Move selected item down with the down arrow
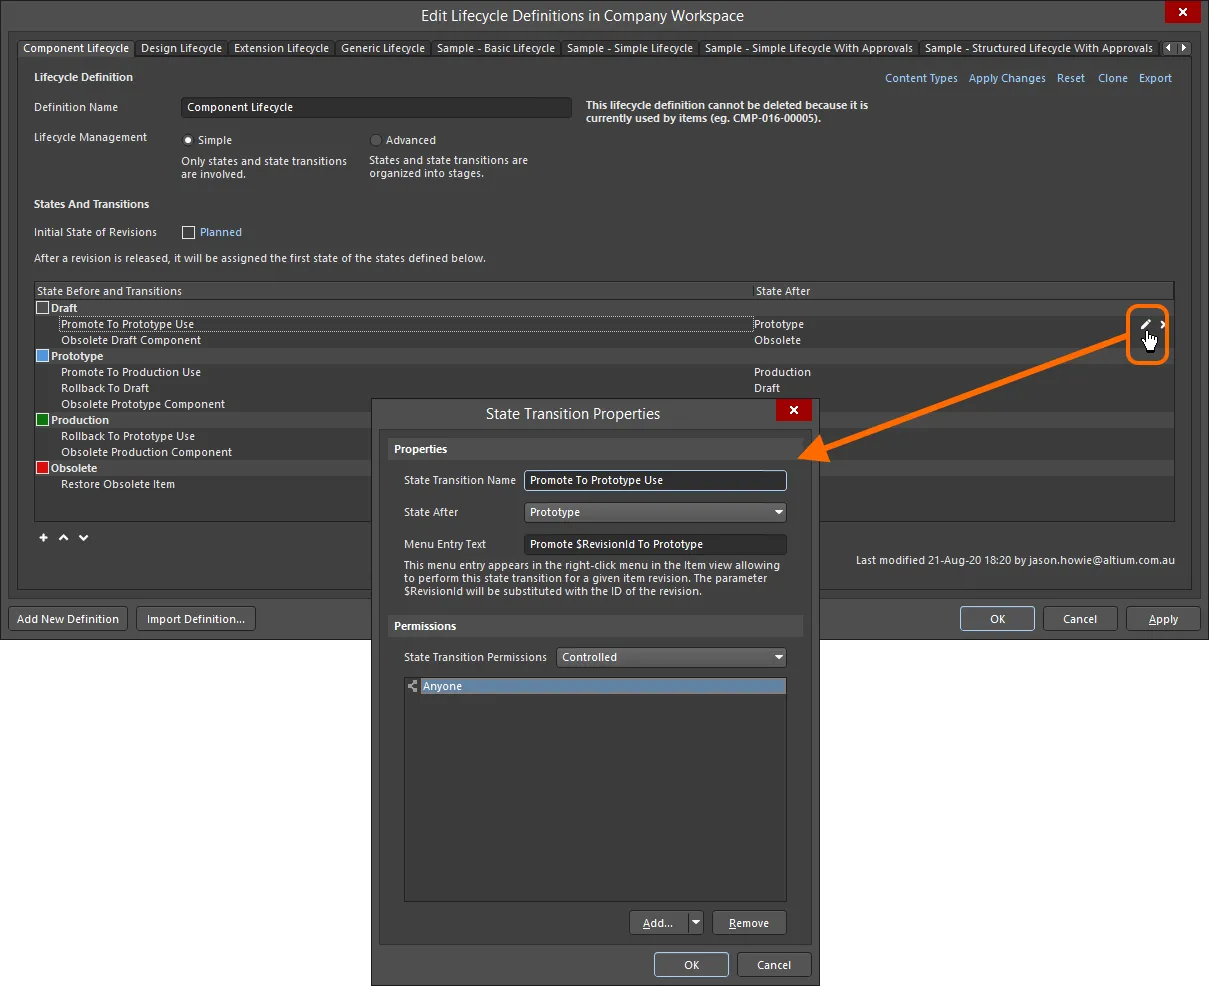This screenshot has height=986, width=1209. pyautogui.click(x=84, y=538)
